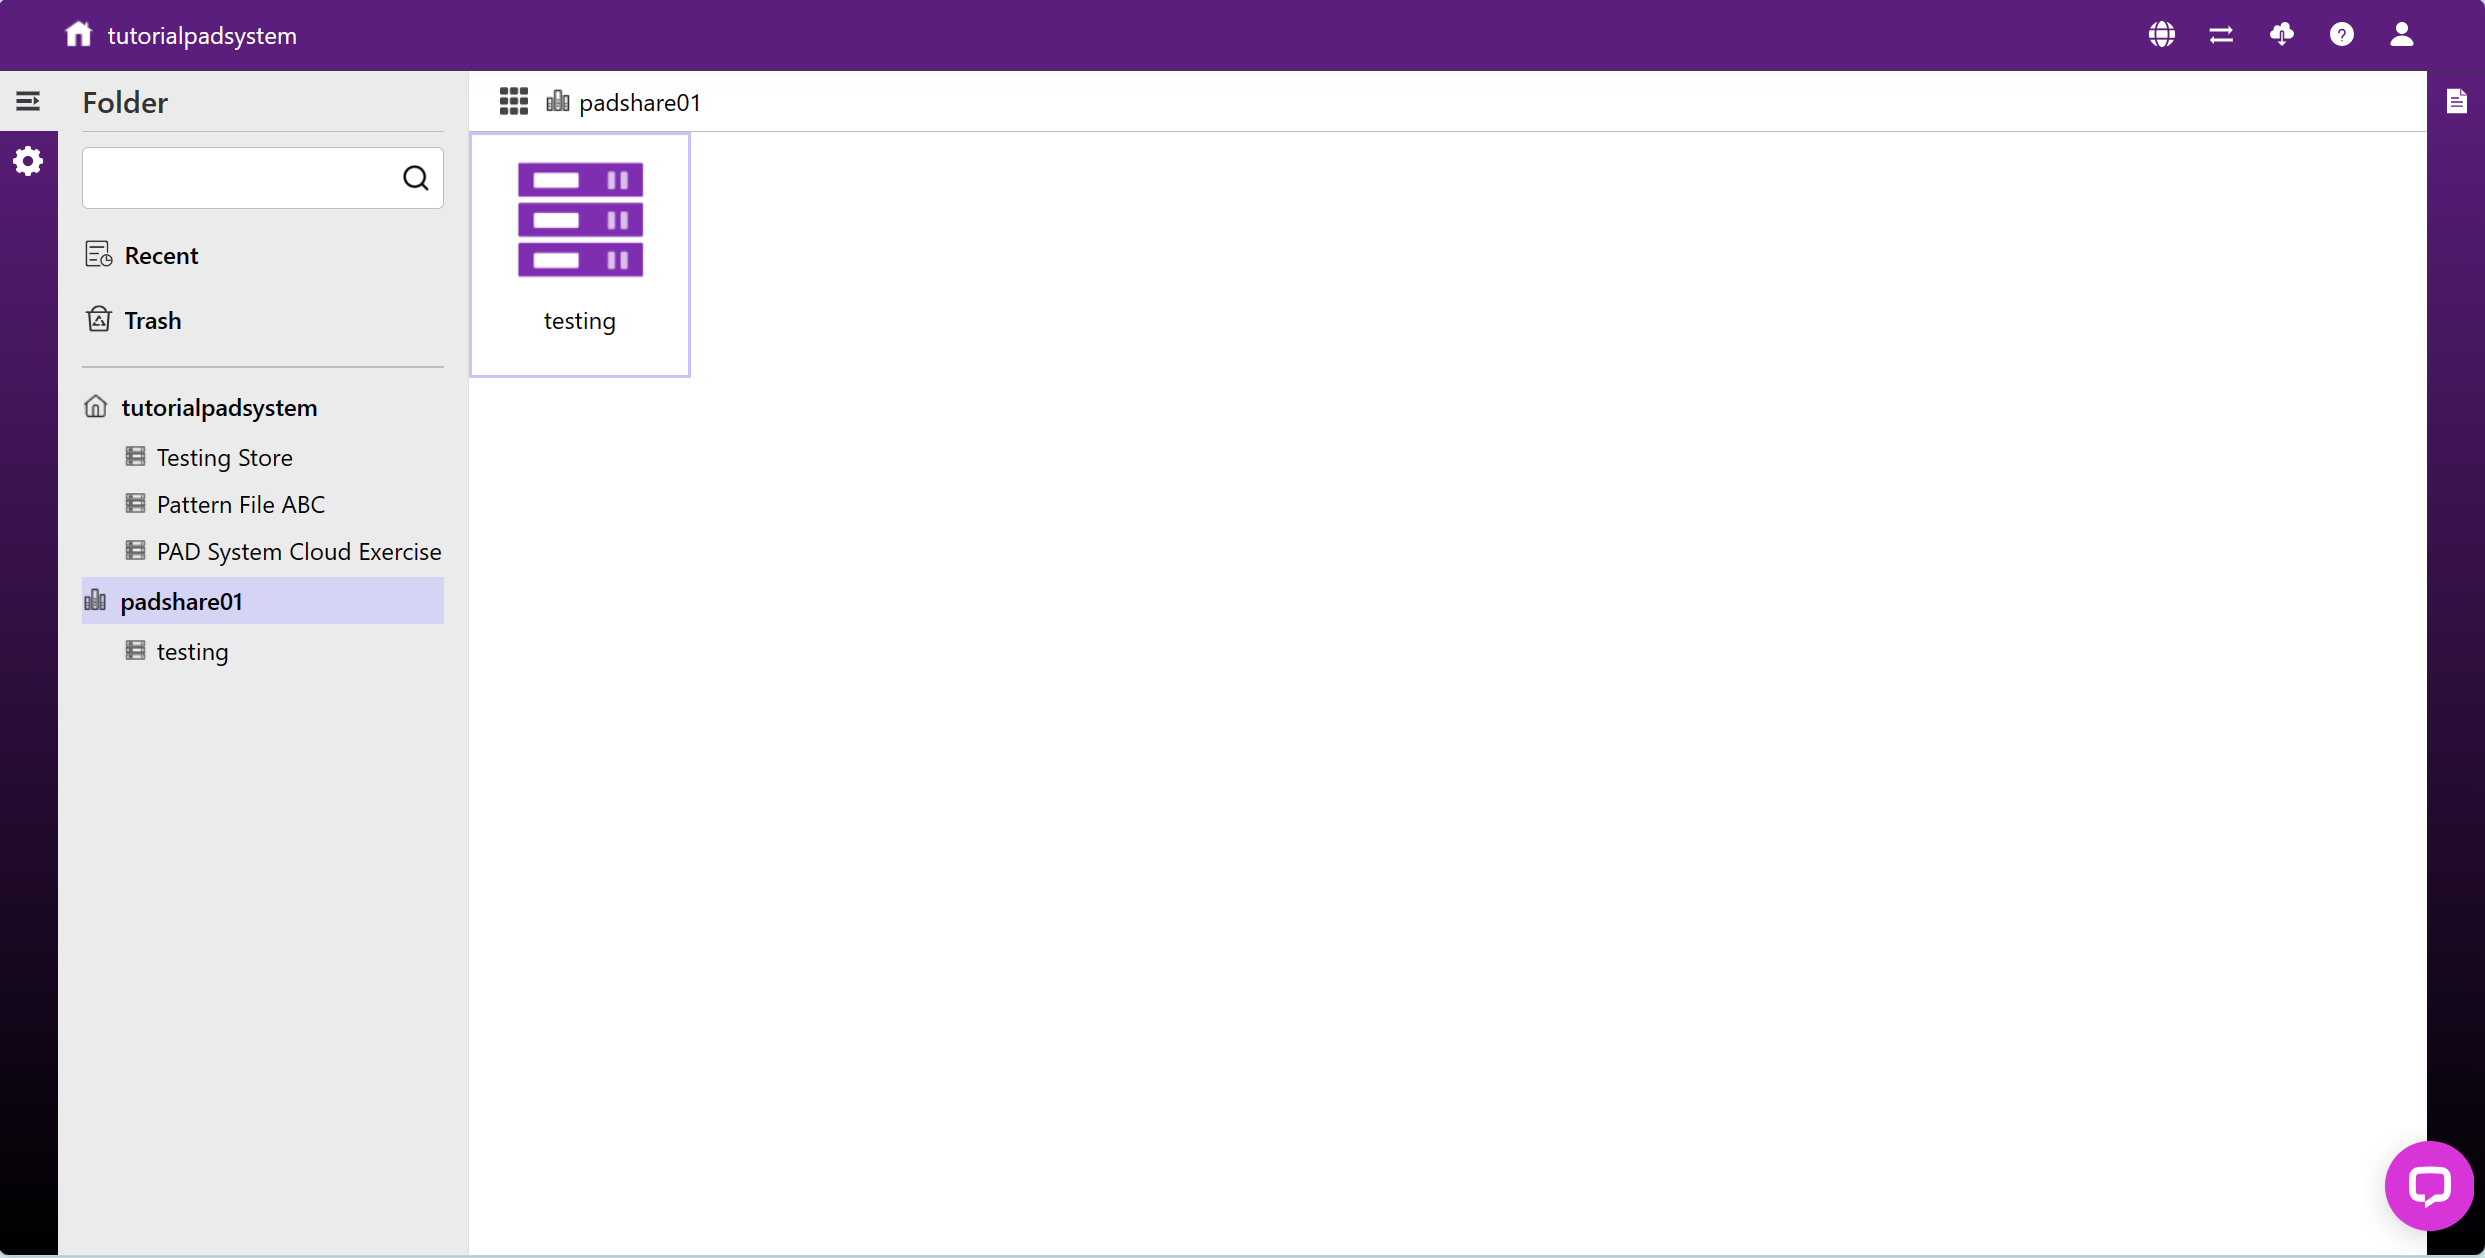Toggle the sidebar menu icon

pos(28,101)
